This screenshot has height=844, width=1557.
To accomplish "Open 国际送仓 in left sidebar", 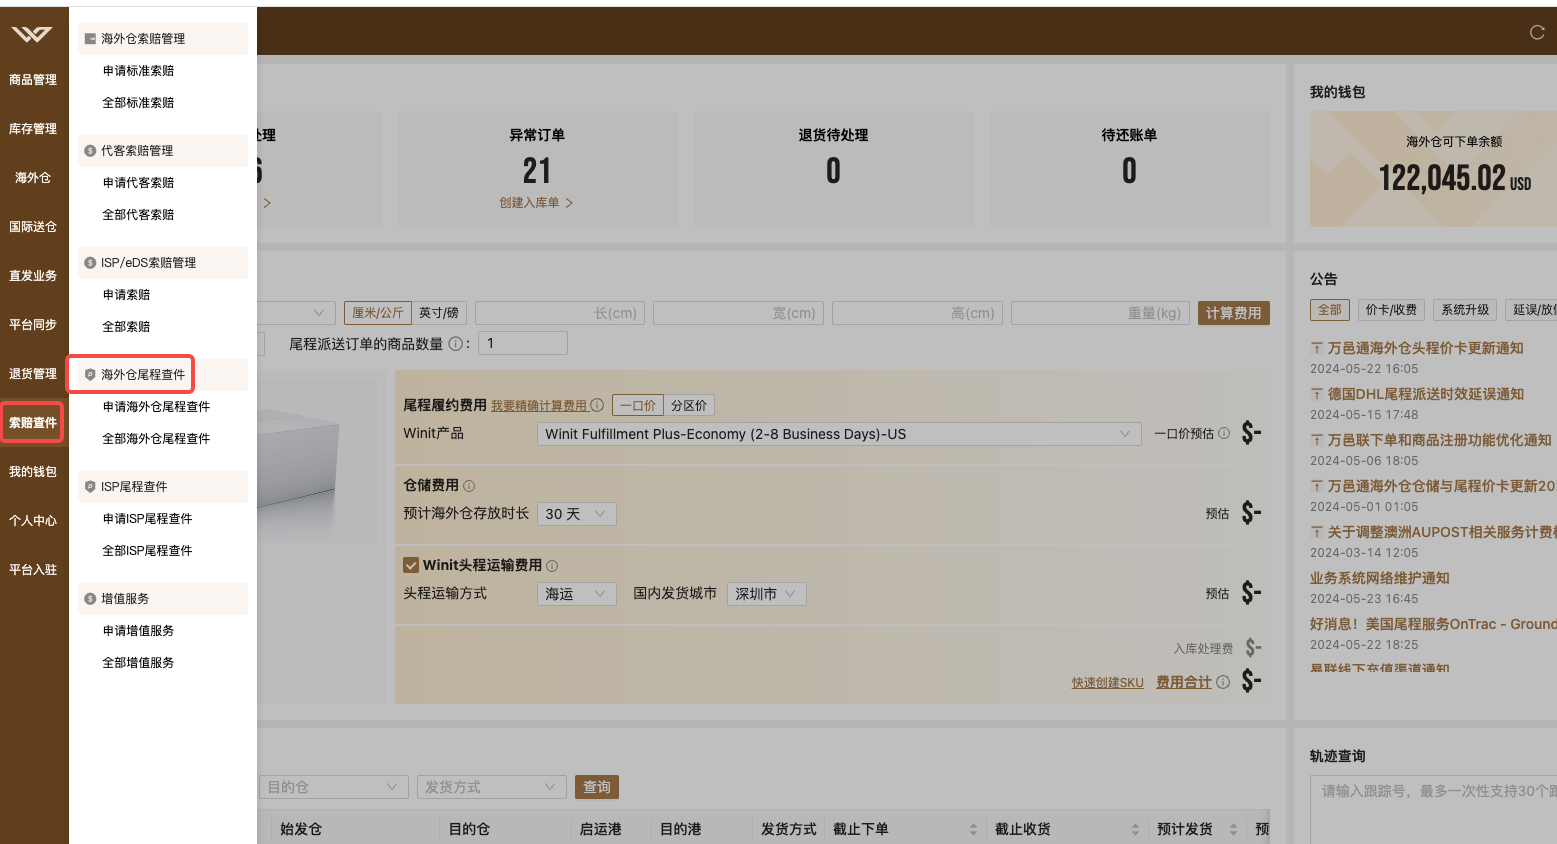I will pyautogui.click(x=33, y=227).
